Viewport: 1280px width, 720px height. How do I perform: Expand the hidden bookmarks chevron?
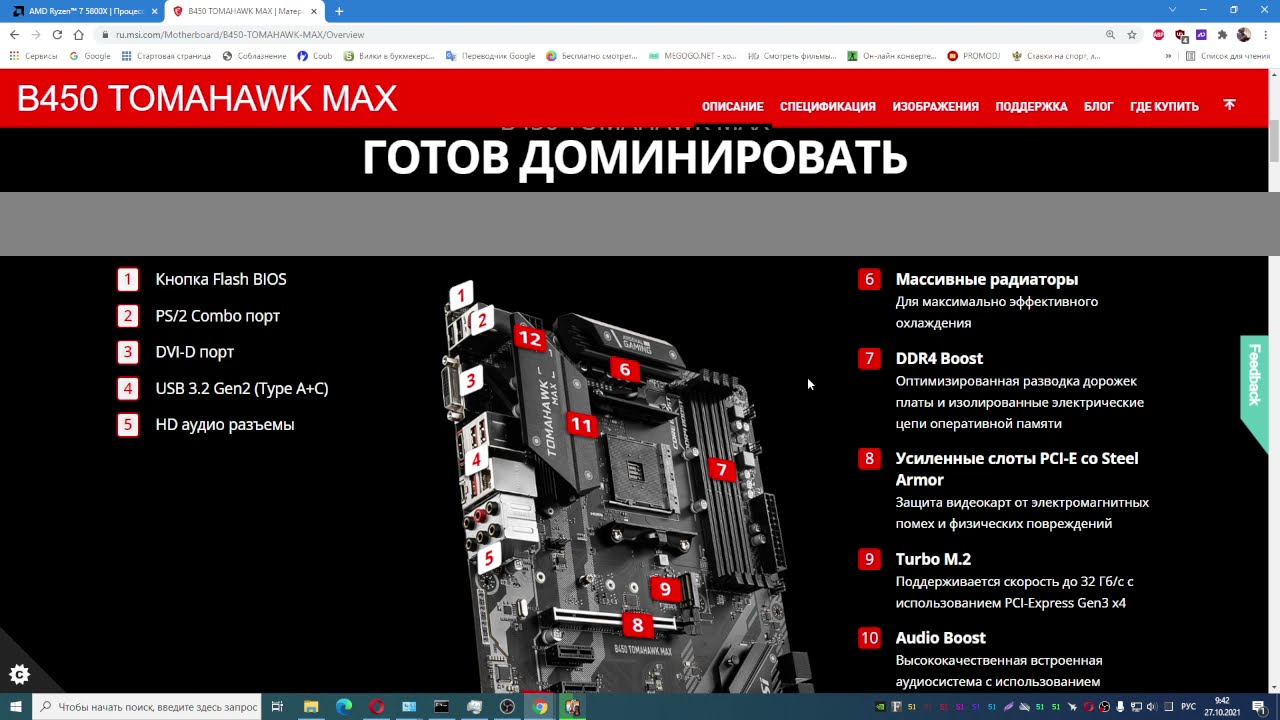[1168, 56]
